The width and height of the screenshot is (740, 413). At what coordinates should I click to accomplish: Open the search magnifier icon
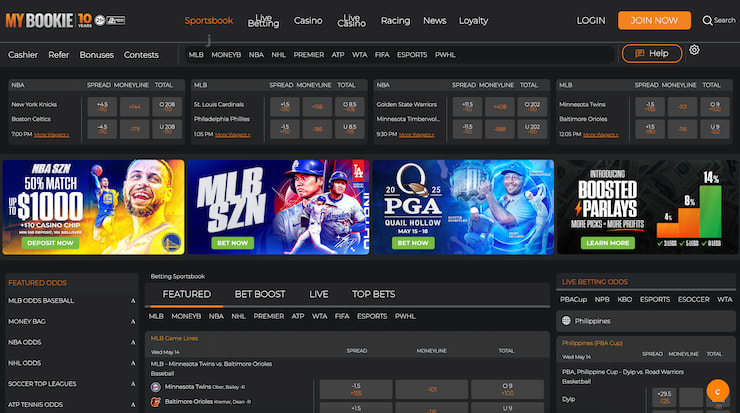pyautogui.click(x=707, y=21)
